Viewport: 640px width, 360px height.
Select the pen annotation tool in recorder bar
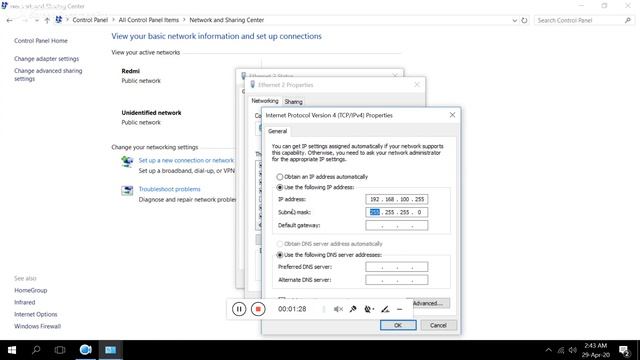(x=385, y=309)
